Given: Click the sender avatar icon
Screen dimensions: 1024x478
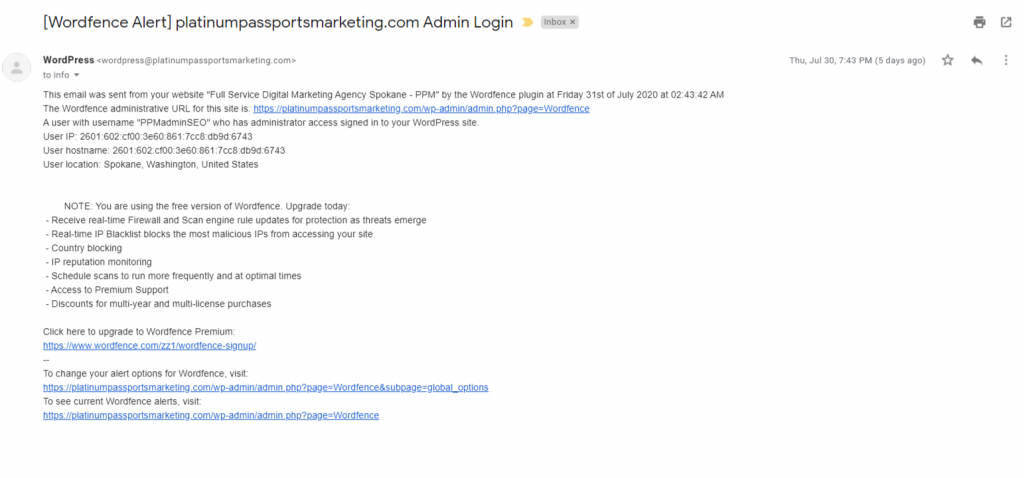Looking at the screenshot, I should 17,67.
